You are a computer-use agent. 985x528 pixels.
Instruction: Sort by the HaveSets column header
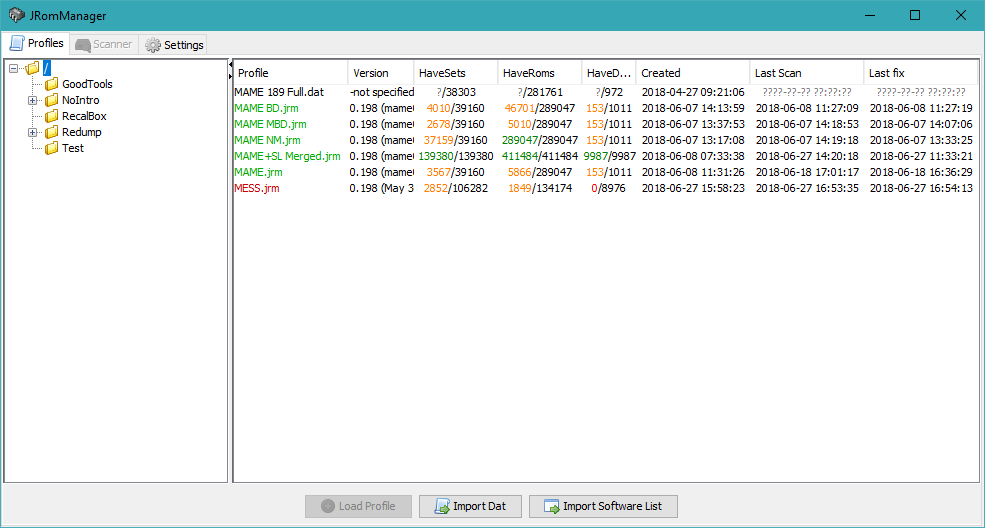455,73
